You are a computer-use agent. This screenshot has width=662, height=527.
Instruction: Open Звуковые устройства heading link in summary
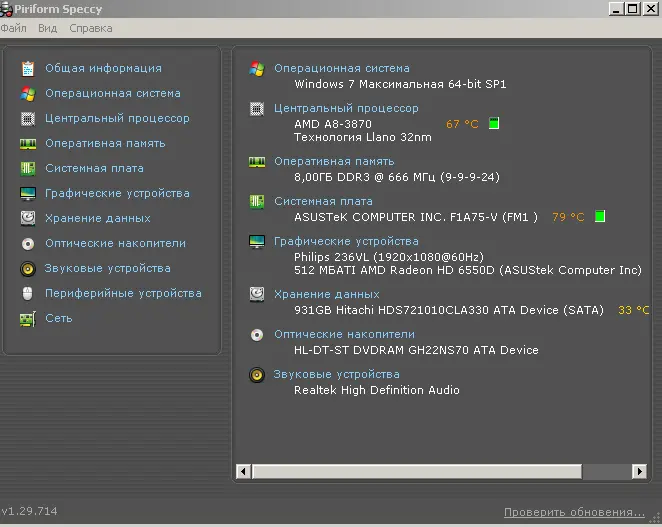coord(336,374)
